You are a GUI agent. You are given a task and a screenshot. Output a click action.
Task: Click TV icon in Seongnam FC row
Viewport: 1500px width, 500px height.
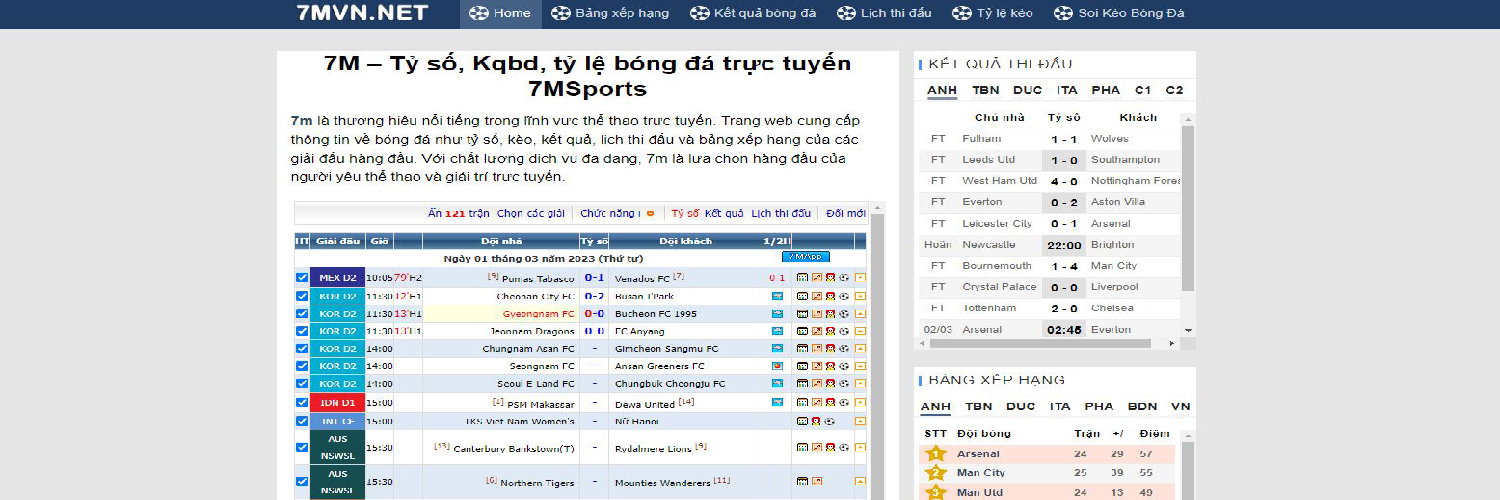777,367
